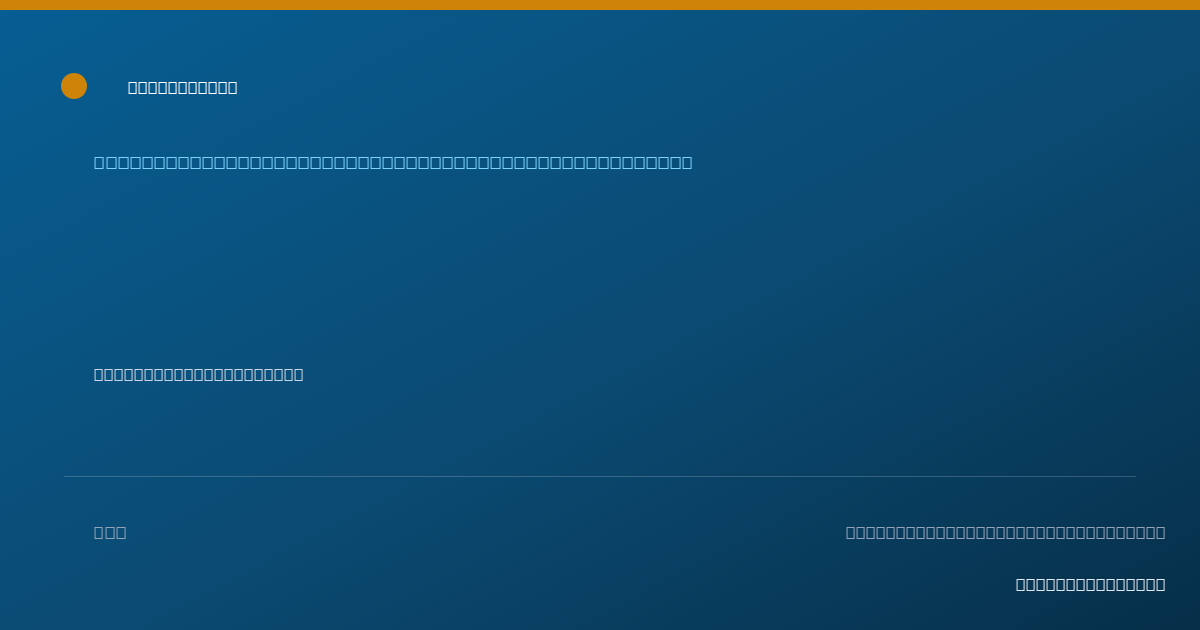Click the three-character gray label at bottom left
Image resolution: width=1200 pixels, height=630 pixels.
[x=110, y=533]
